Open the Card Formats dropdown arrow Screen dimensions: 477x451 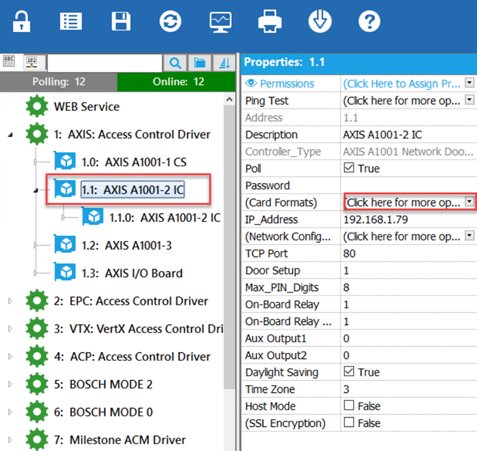(x=469, y=201)
